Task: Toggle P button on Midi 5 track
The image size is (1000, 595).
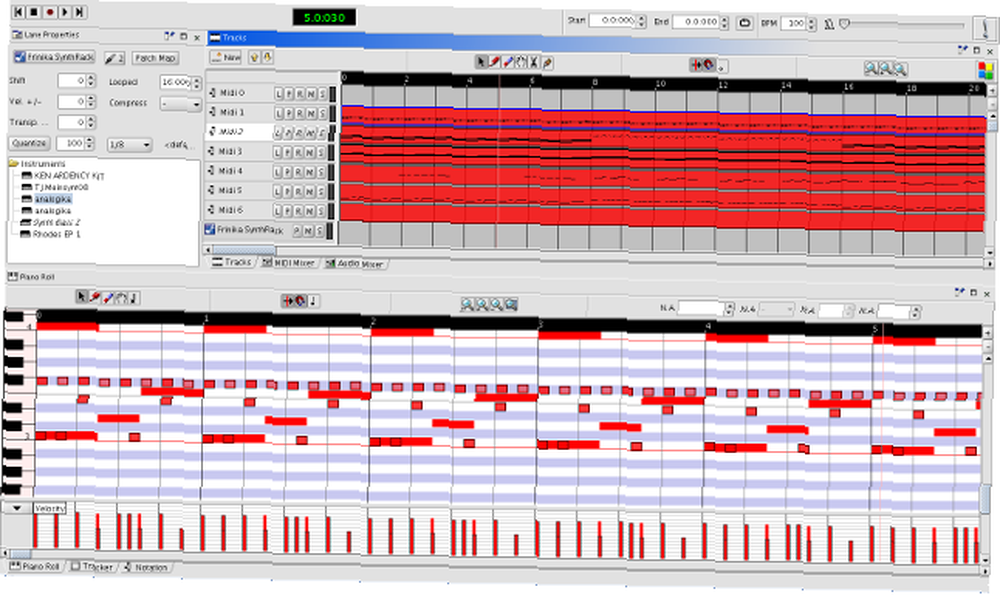Action: point(289,191)
